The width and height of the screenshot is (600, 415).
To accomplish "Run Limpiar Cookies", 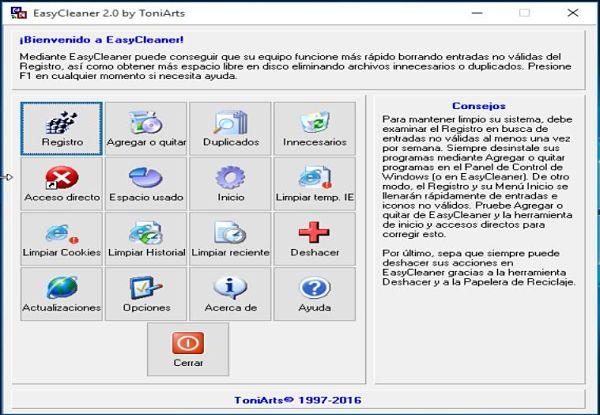I will point(62,239).
